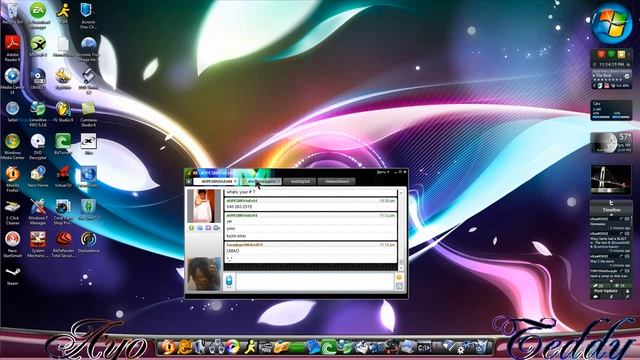The image size is (640, 360).
Task: Switch to the fourth chat conversation tab
Action: tap(337, 181)
